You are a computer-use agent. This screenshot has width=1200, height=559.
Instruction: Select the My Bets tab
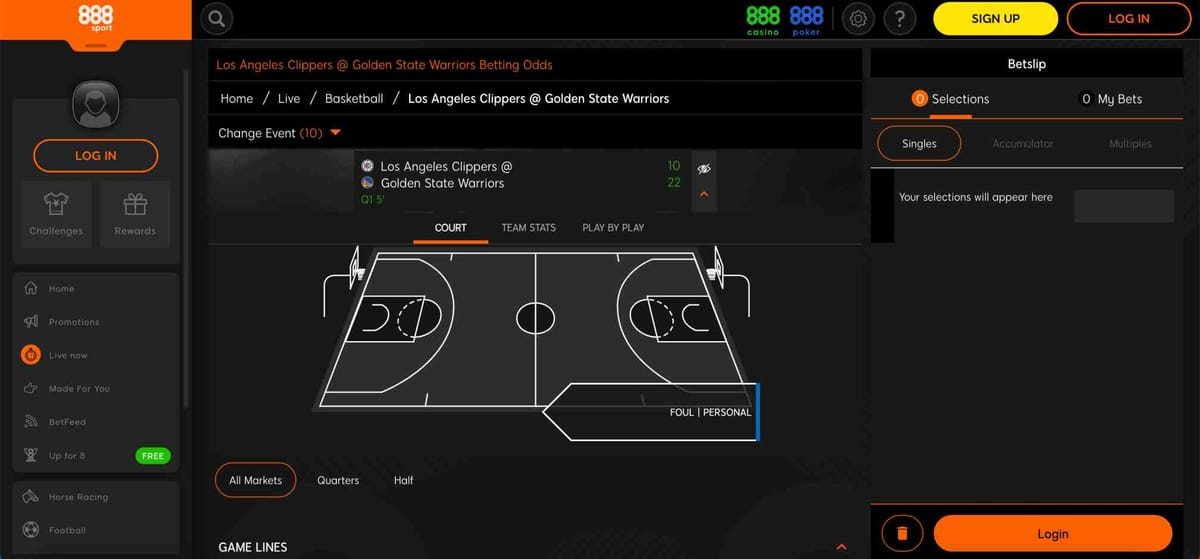click(x=1111, y=99)
